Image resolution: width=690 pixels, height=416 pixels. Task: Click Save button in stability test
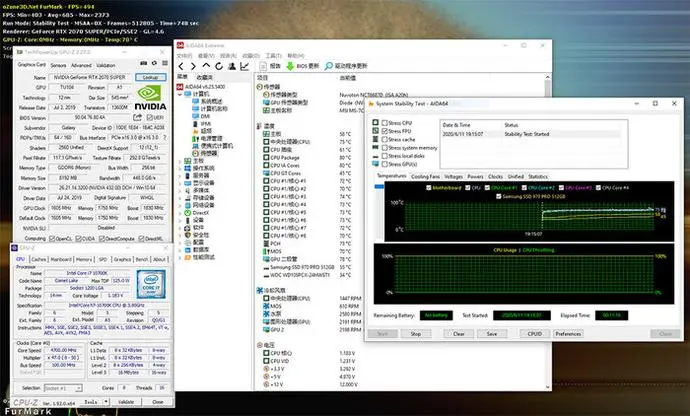(492, 334)
